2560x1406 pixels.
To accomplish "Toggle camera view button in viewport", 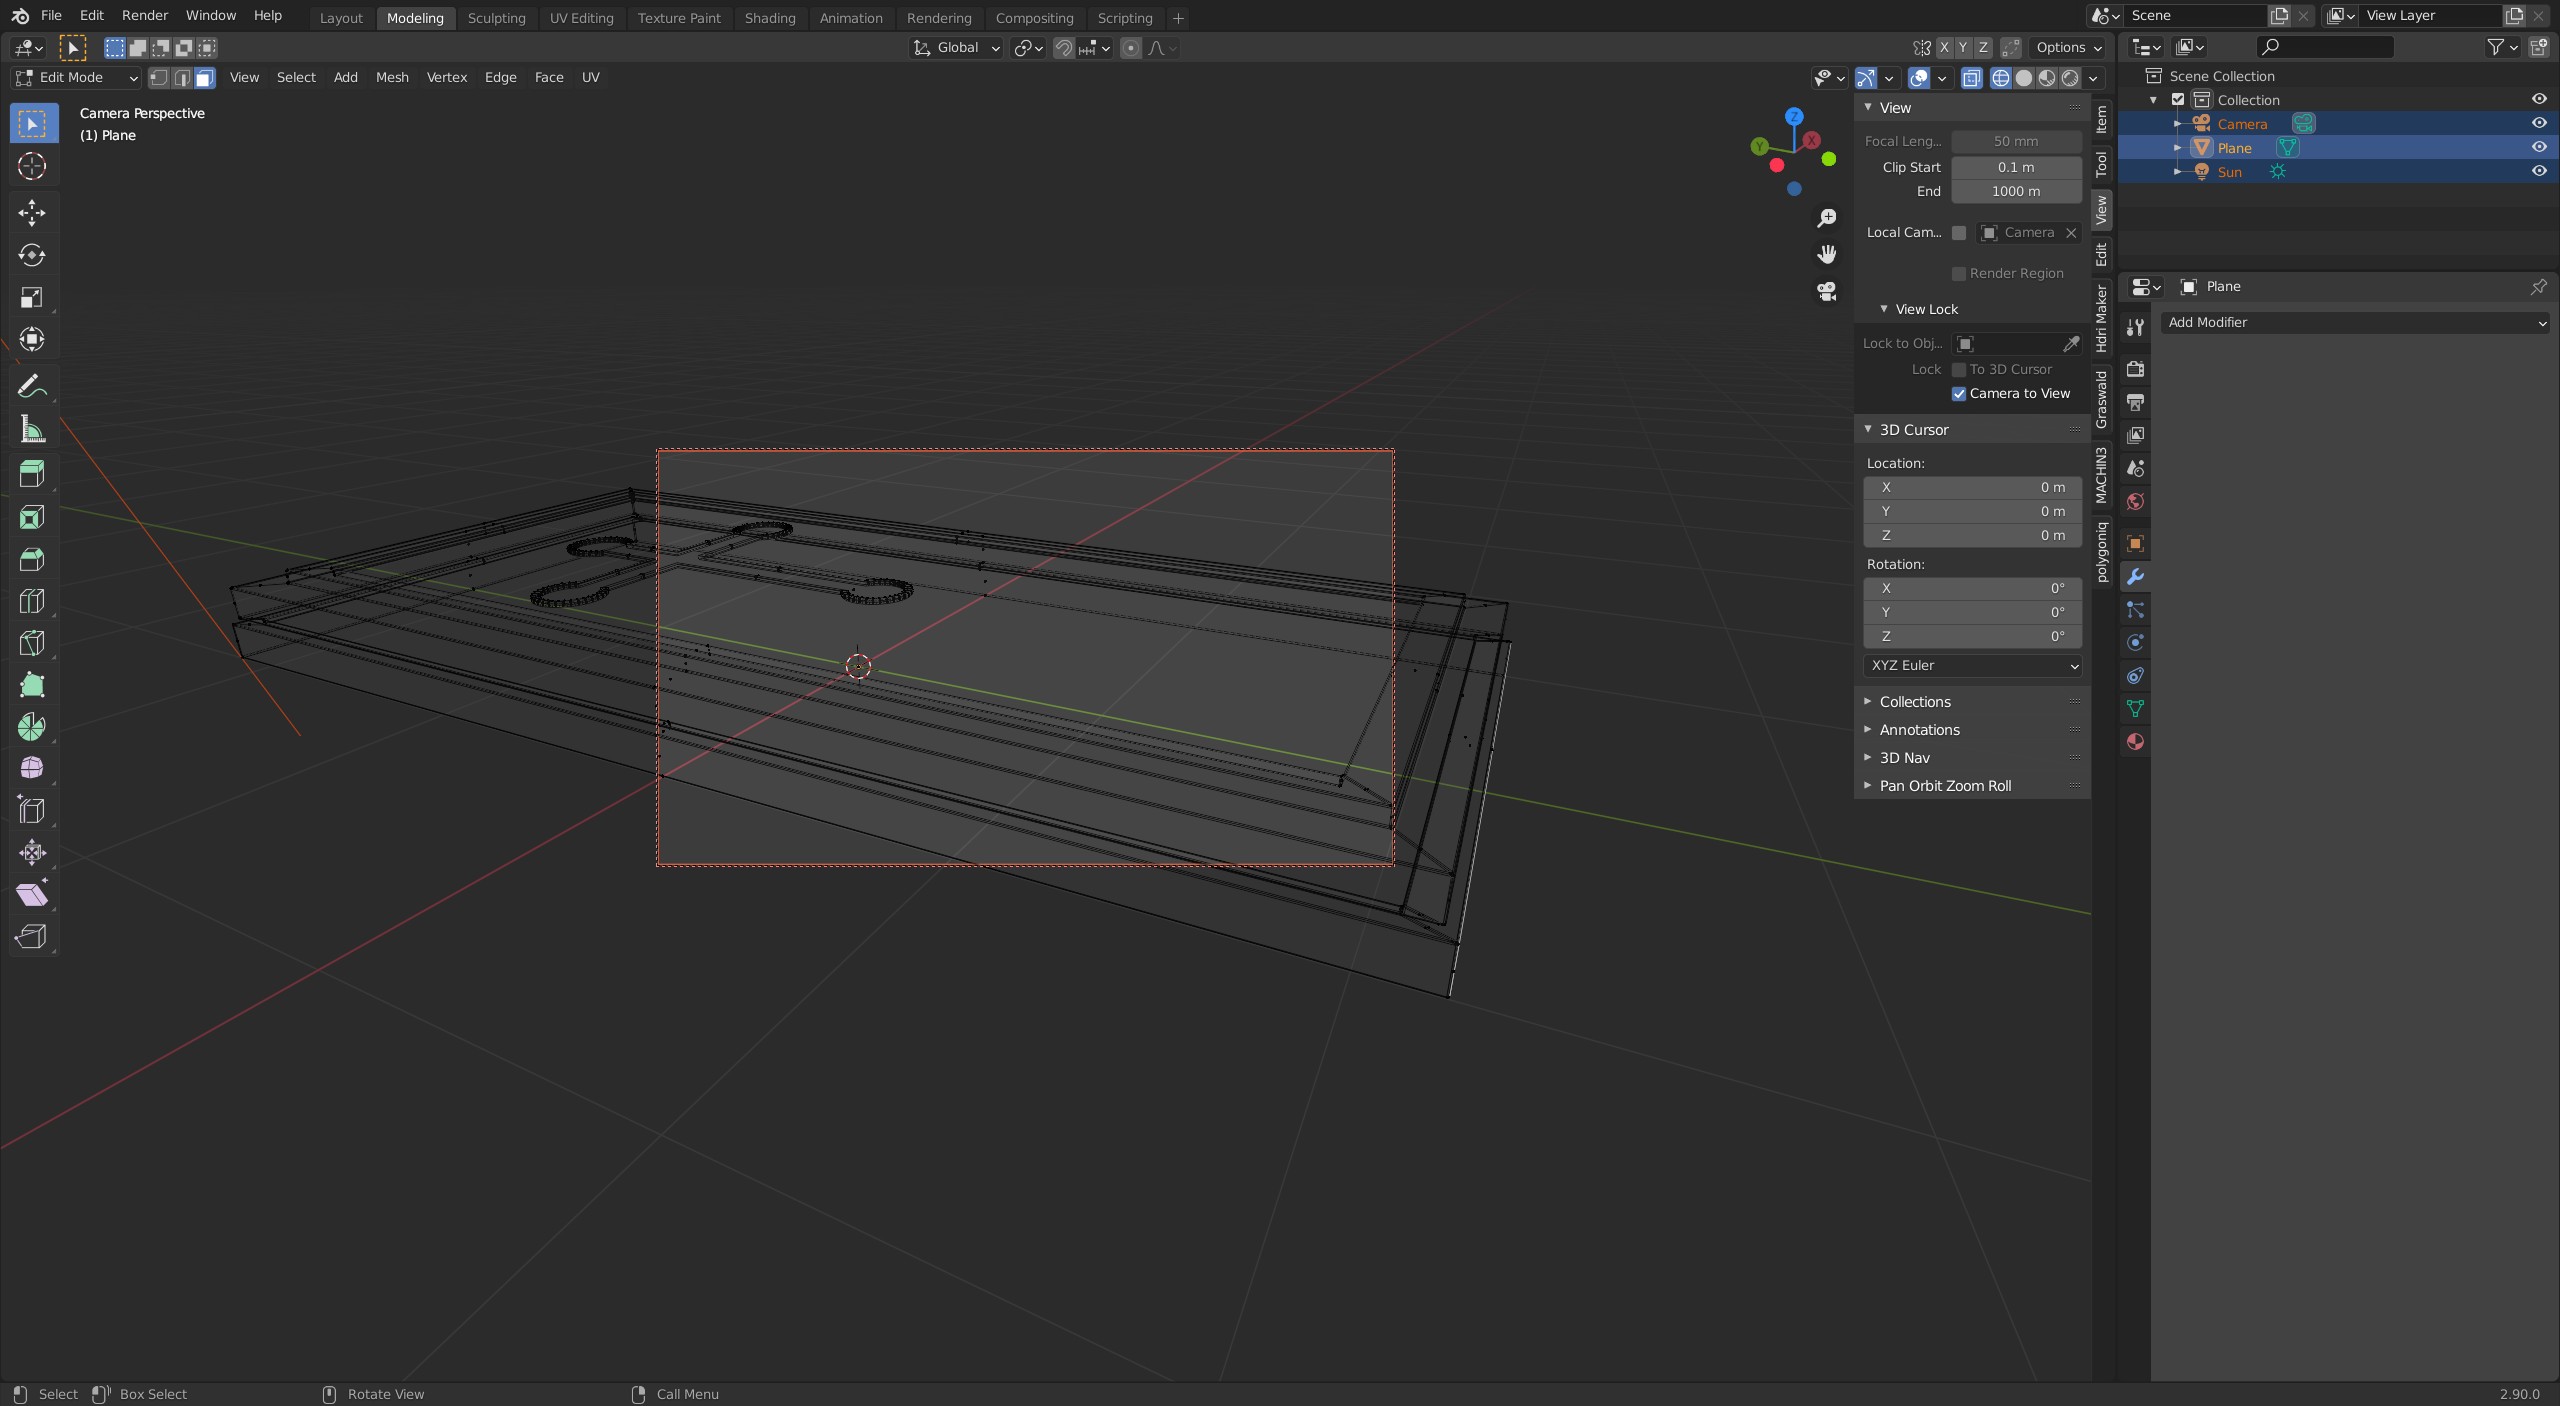I will pos(1827,291).
